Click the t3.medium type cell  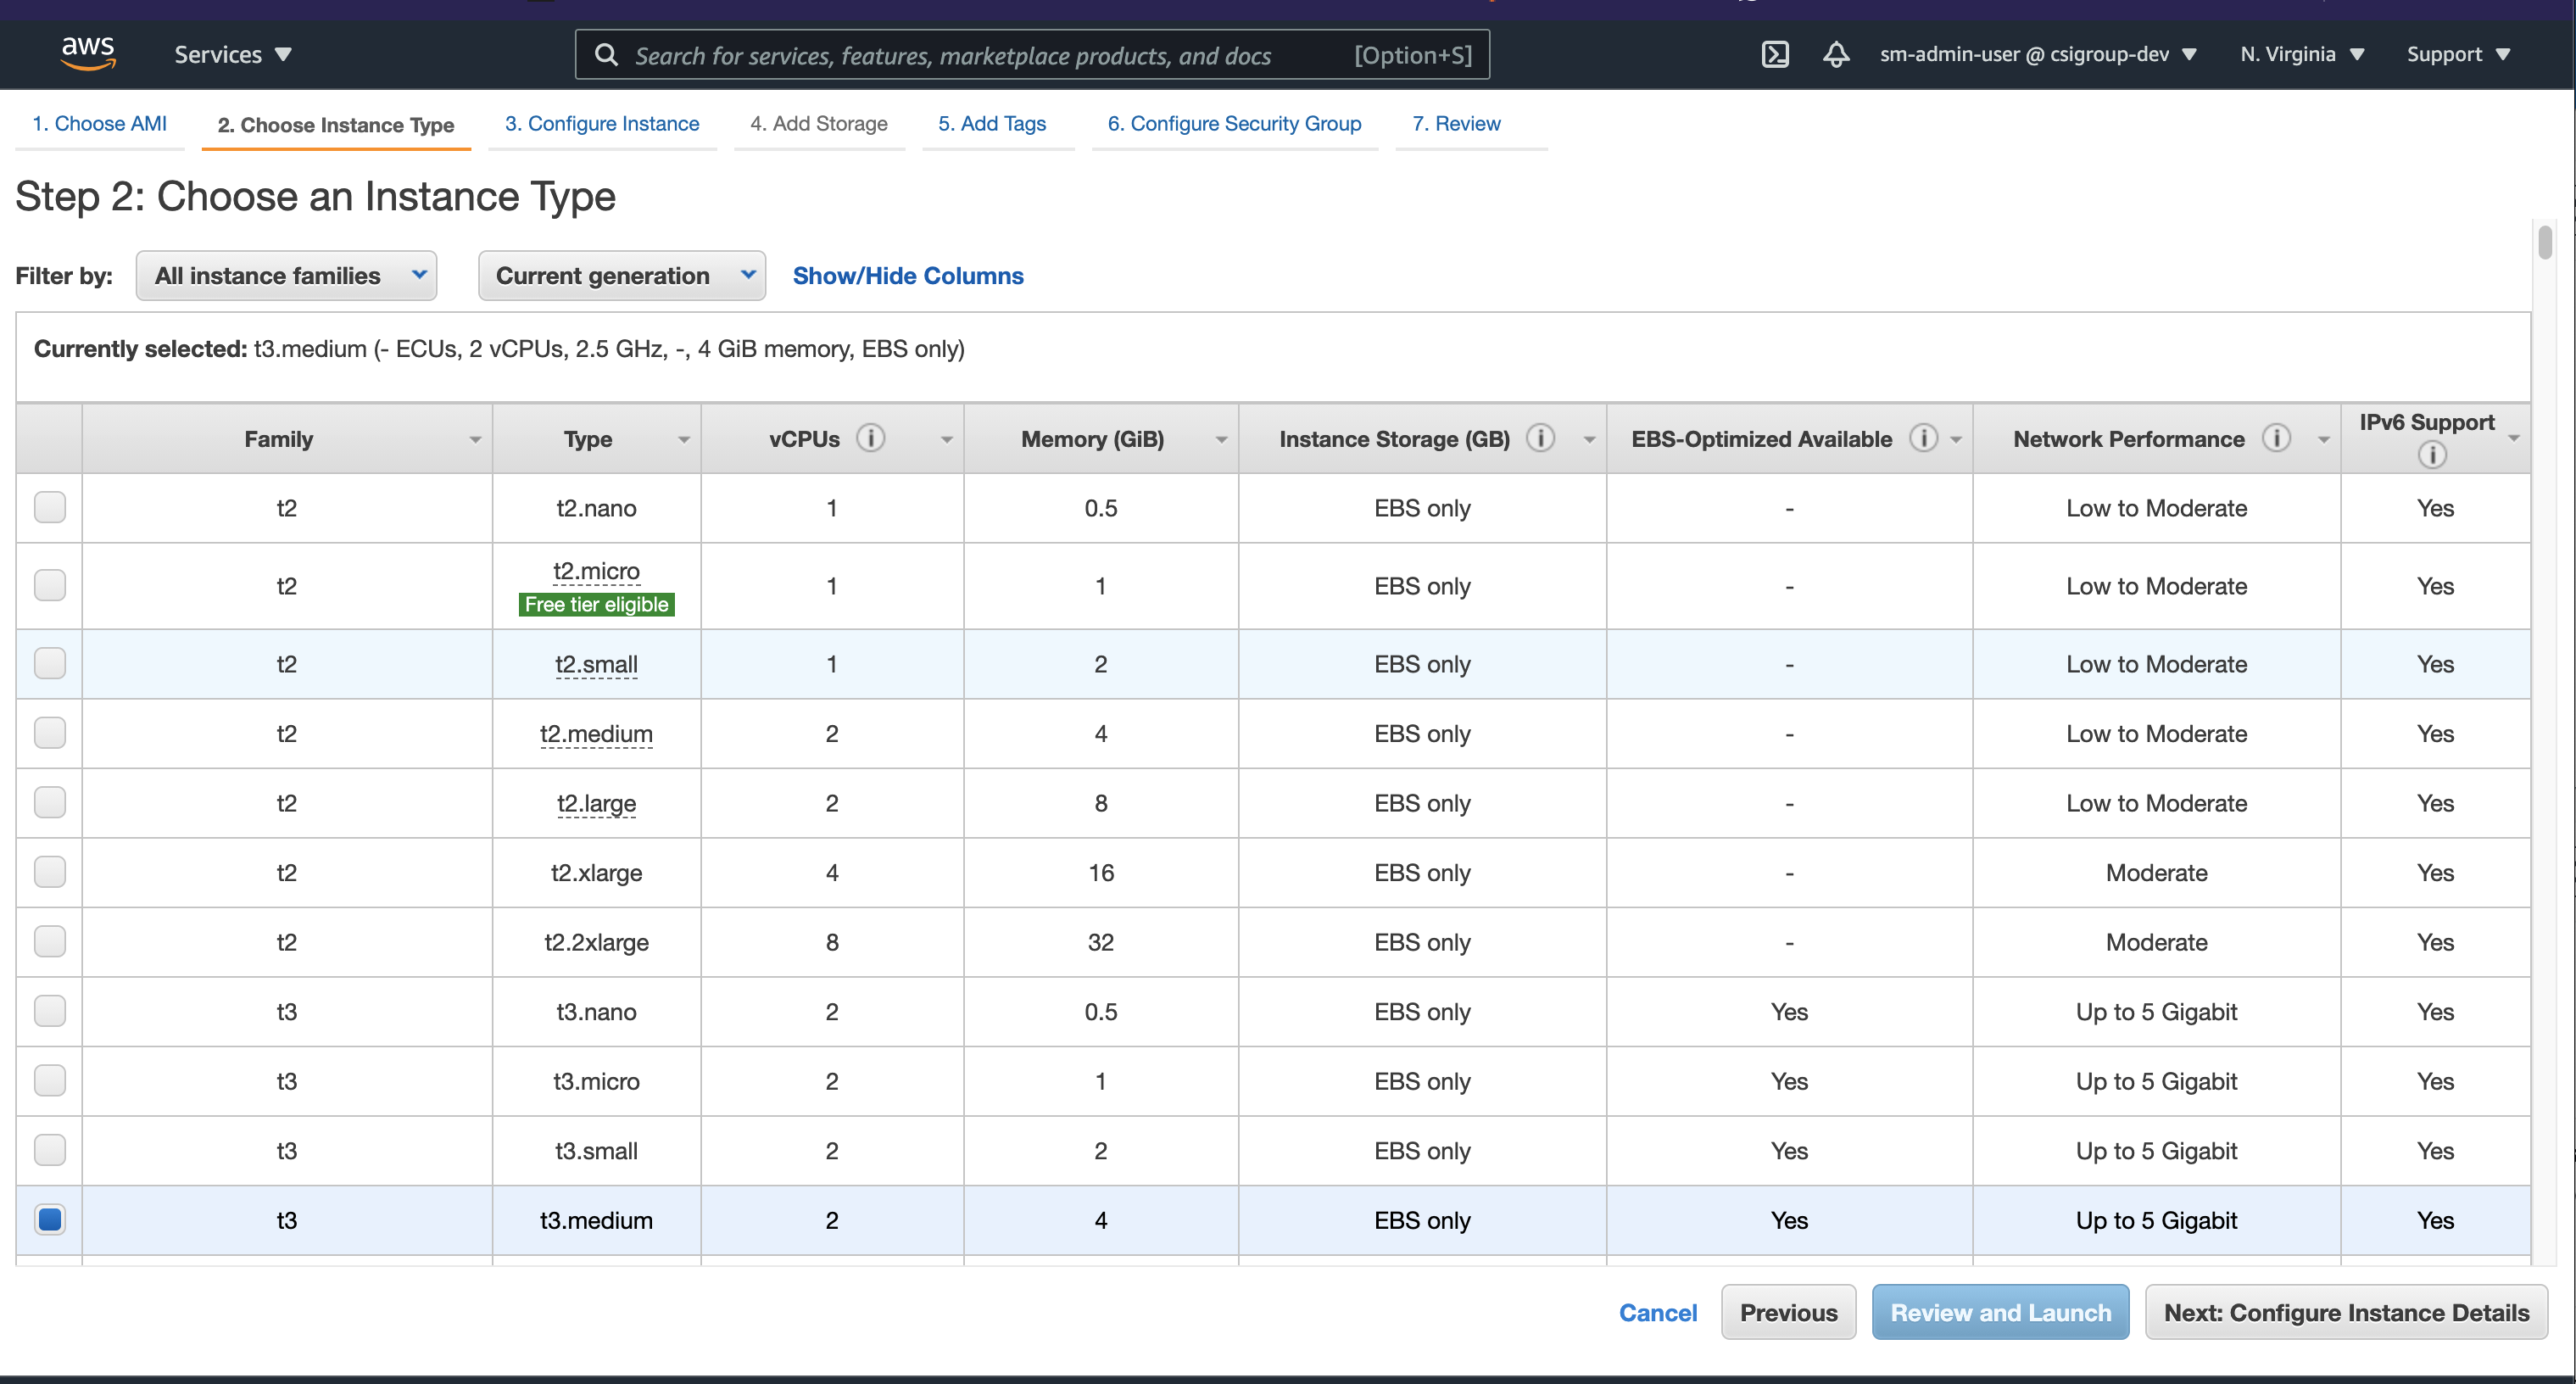(596, 1220)
